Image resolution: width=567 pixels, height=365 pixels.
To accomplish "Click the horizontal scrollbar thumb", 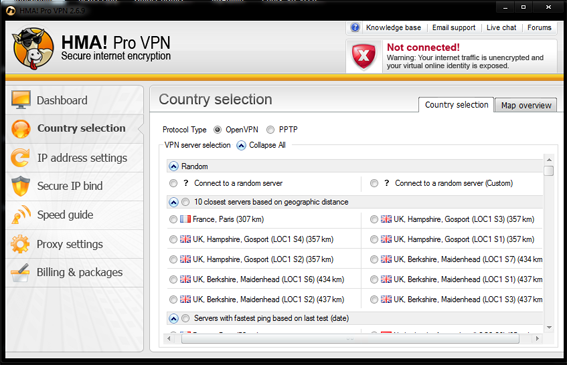I will click(x=350, y=339).
